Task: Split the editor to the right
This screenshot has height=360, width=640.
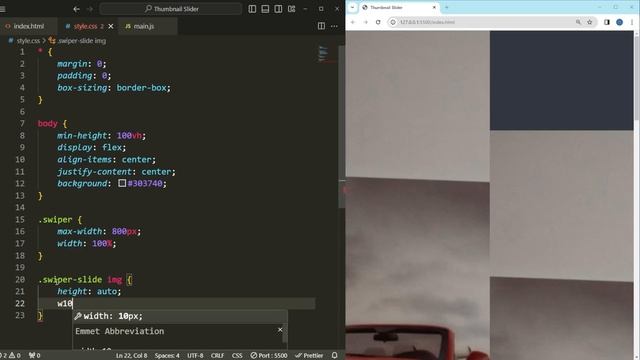Action: [x=321, y=26]
